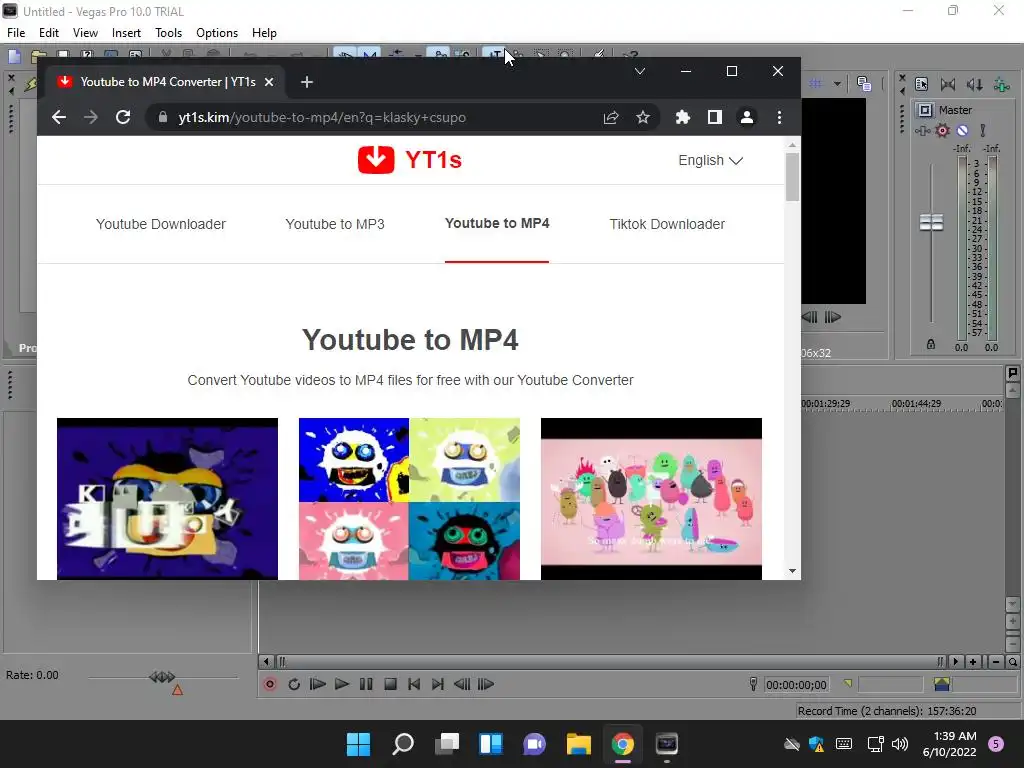Image resolution: width=1024 pixels, height=768 pixels.
Task: Toggle Chrome side panel icon
Action: (x=714, y=118)
